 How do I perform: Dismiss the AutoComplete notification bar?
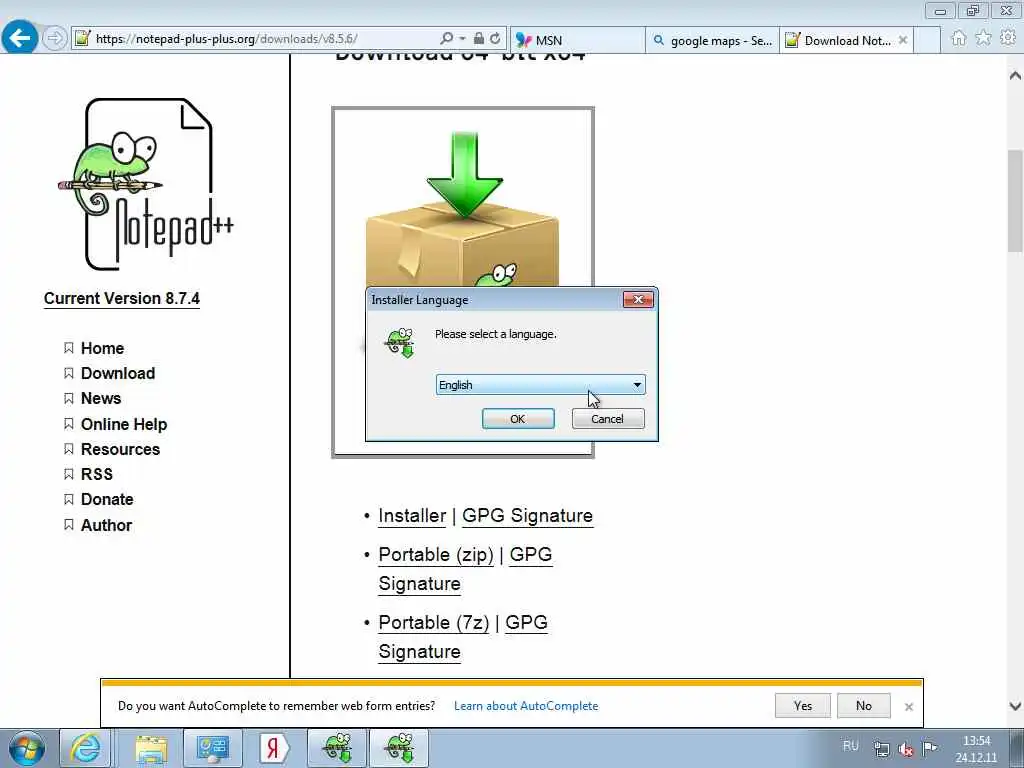[908, 707]
